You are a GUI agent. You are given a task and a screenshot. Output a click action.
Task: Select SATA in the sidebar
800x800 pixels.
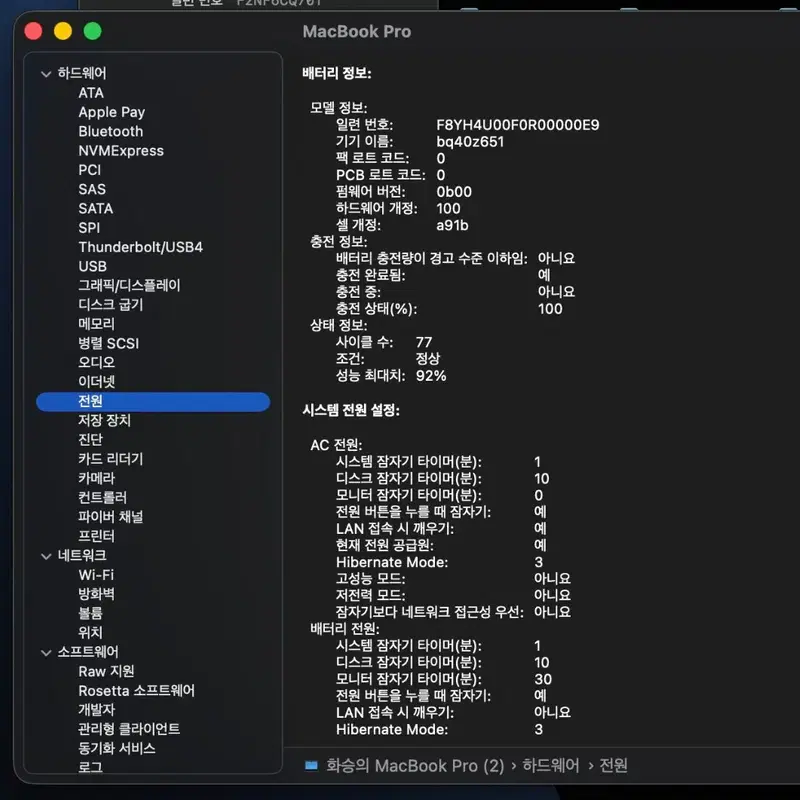coord(96,209)
